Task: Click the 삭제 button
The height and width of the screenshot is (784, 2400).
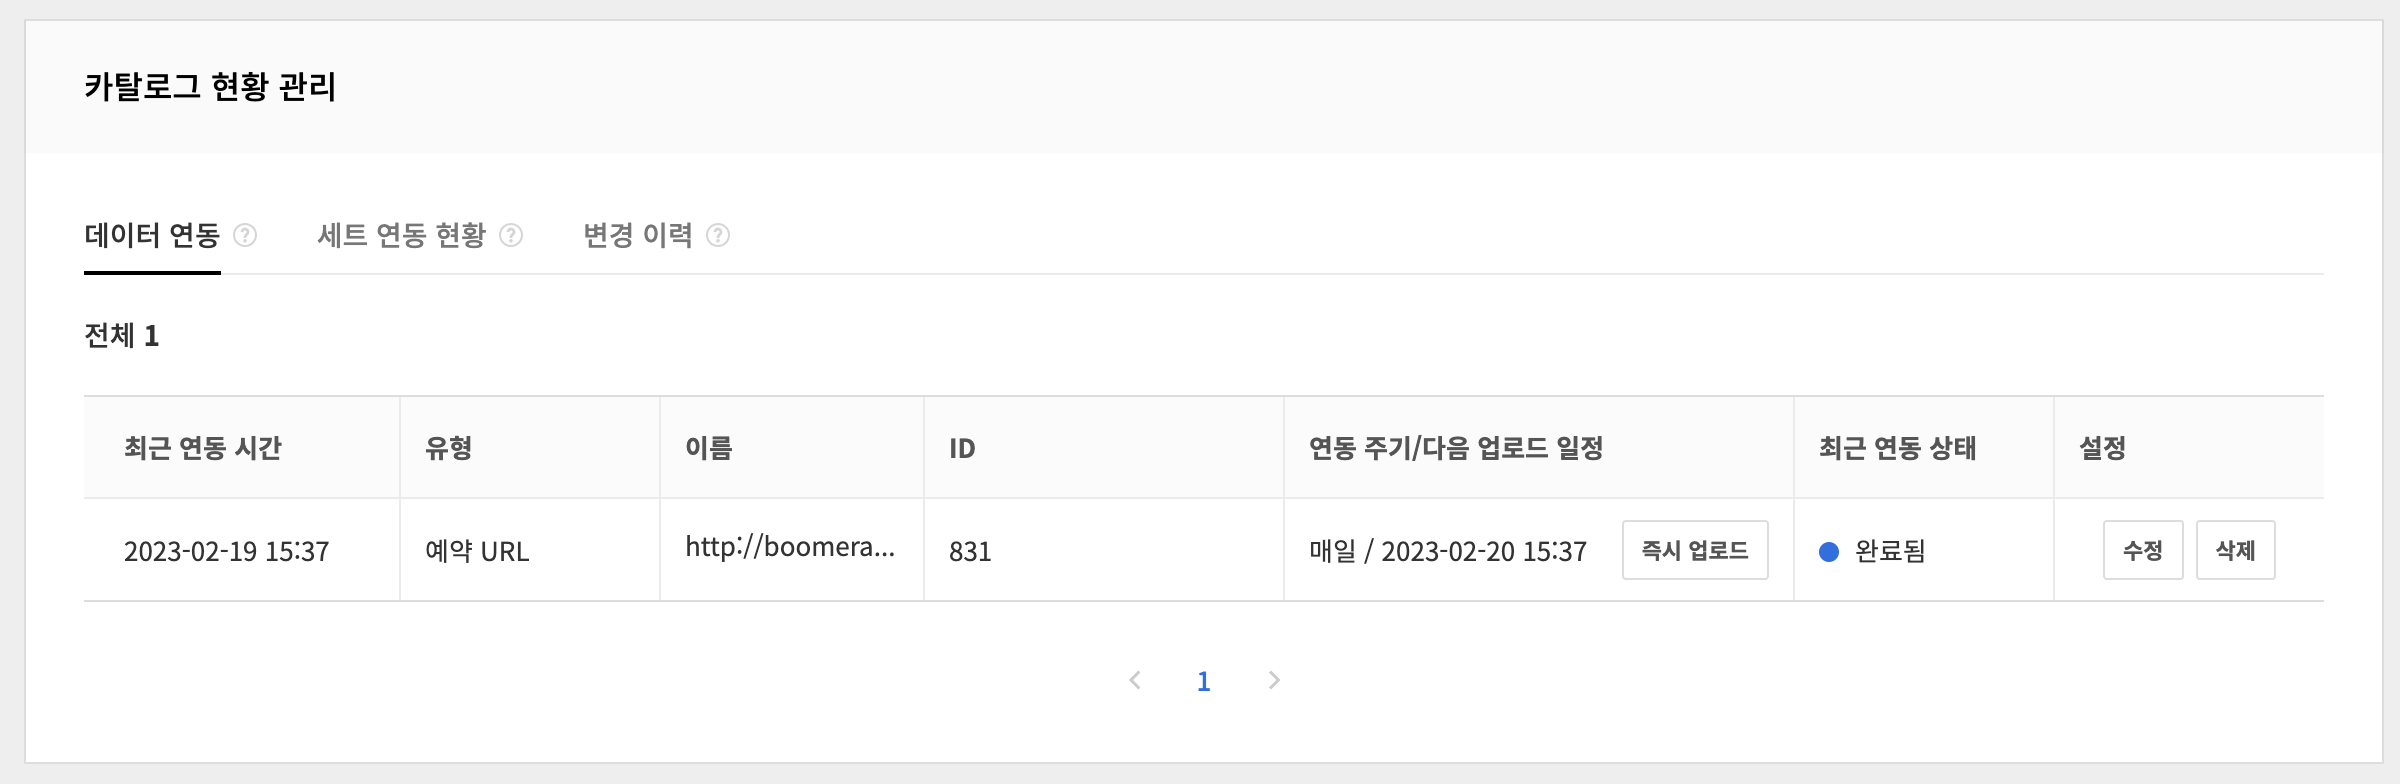Action: (x=2235, y=550)
